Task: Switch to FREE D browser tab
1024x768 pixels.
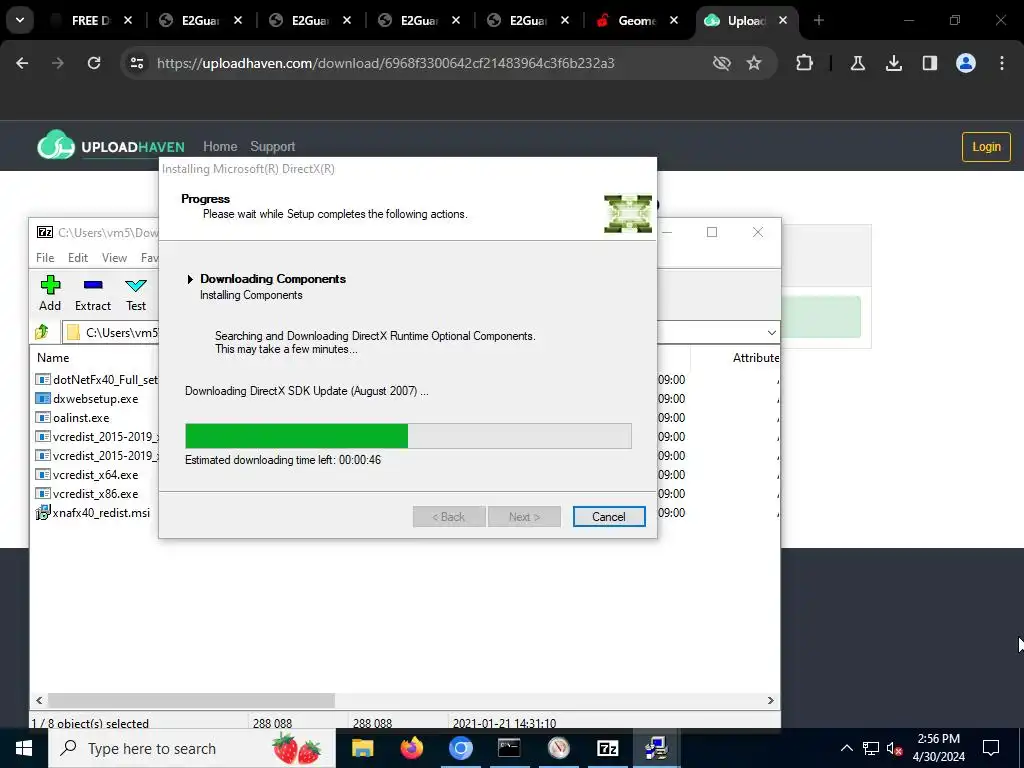Action: pyautogui.click(x=91, y=21)
